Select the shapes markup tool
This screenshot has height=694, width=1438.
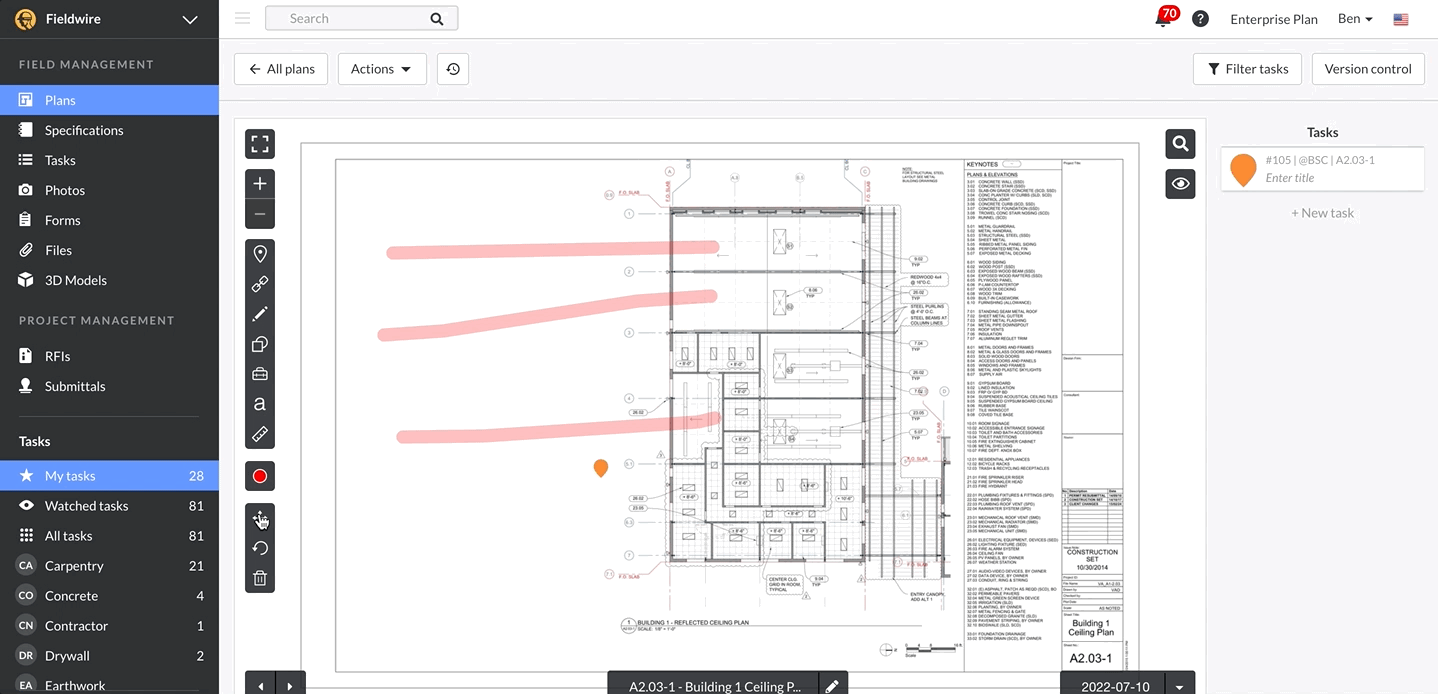(x=260, y=344)
